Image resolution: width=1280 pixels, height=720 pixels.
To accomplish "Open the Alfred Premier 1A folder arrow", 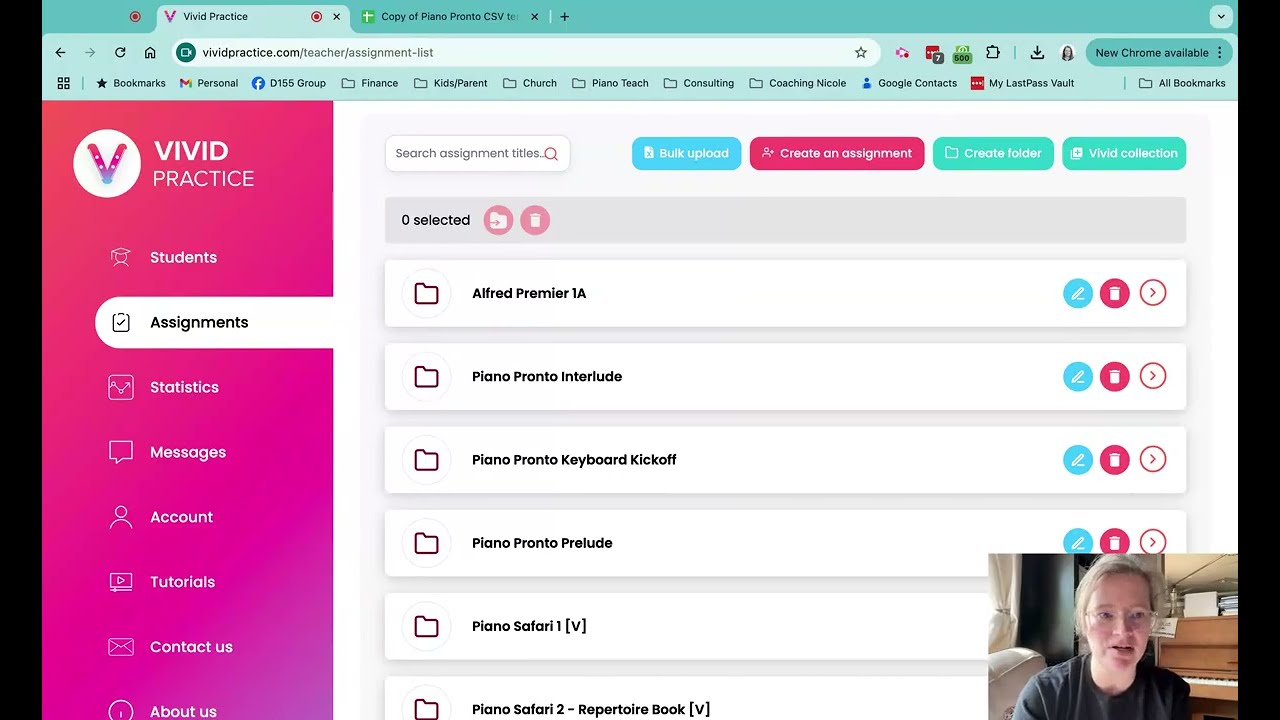I will point(1153,293).
